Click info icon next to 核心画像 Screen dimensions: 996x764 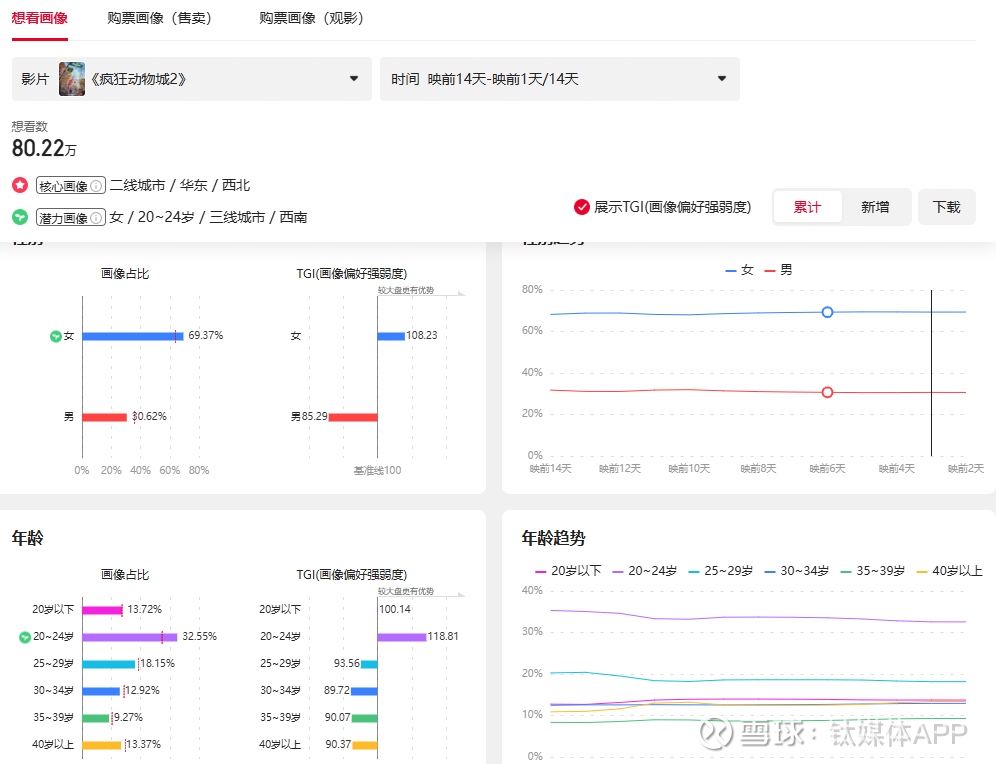pyautogui.click(x=96, y=186)
